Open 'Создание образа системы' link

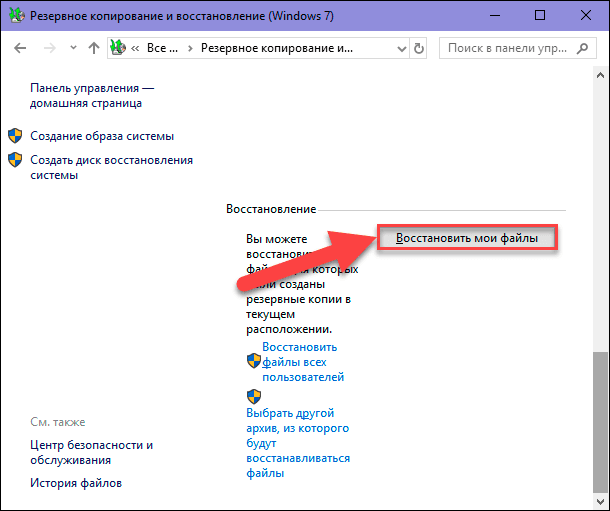coord(102,136)
